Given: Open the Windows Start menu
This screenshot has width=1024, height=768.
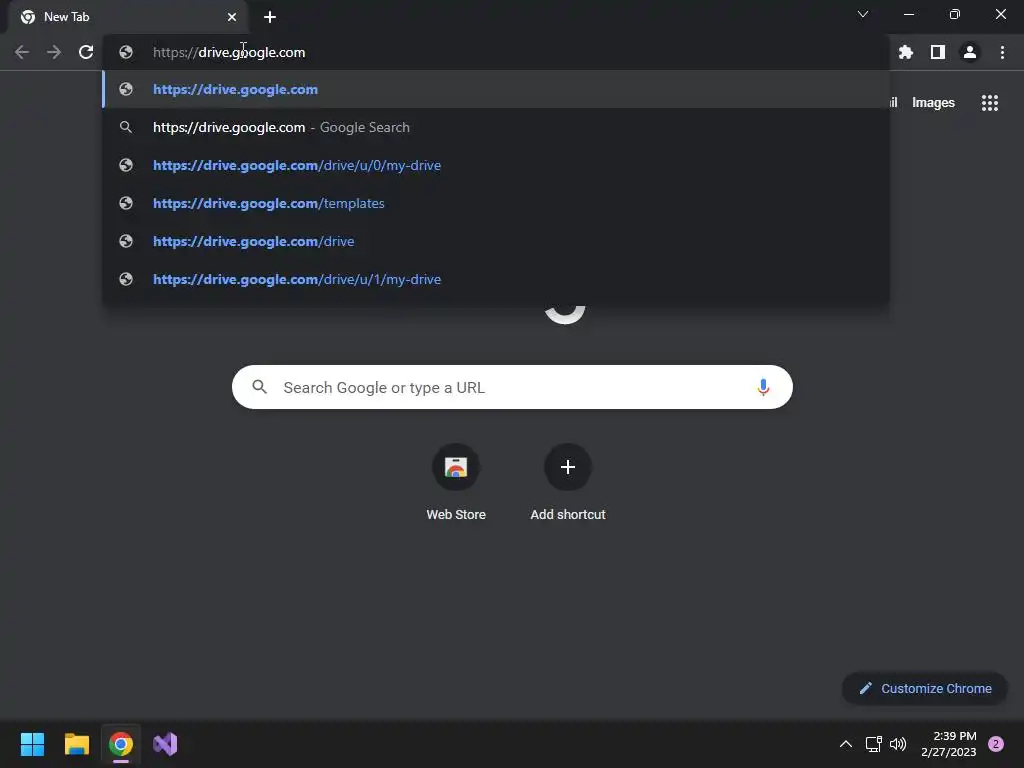Looking at the screenshot, I should (x=32, y=744).
